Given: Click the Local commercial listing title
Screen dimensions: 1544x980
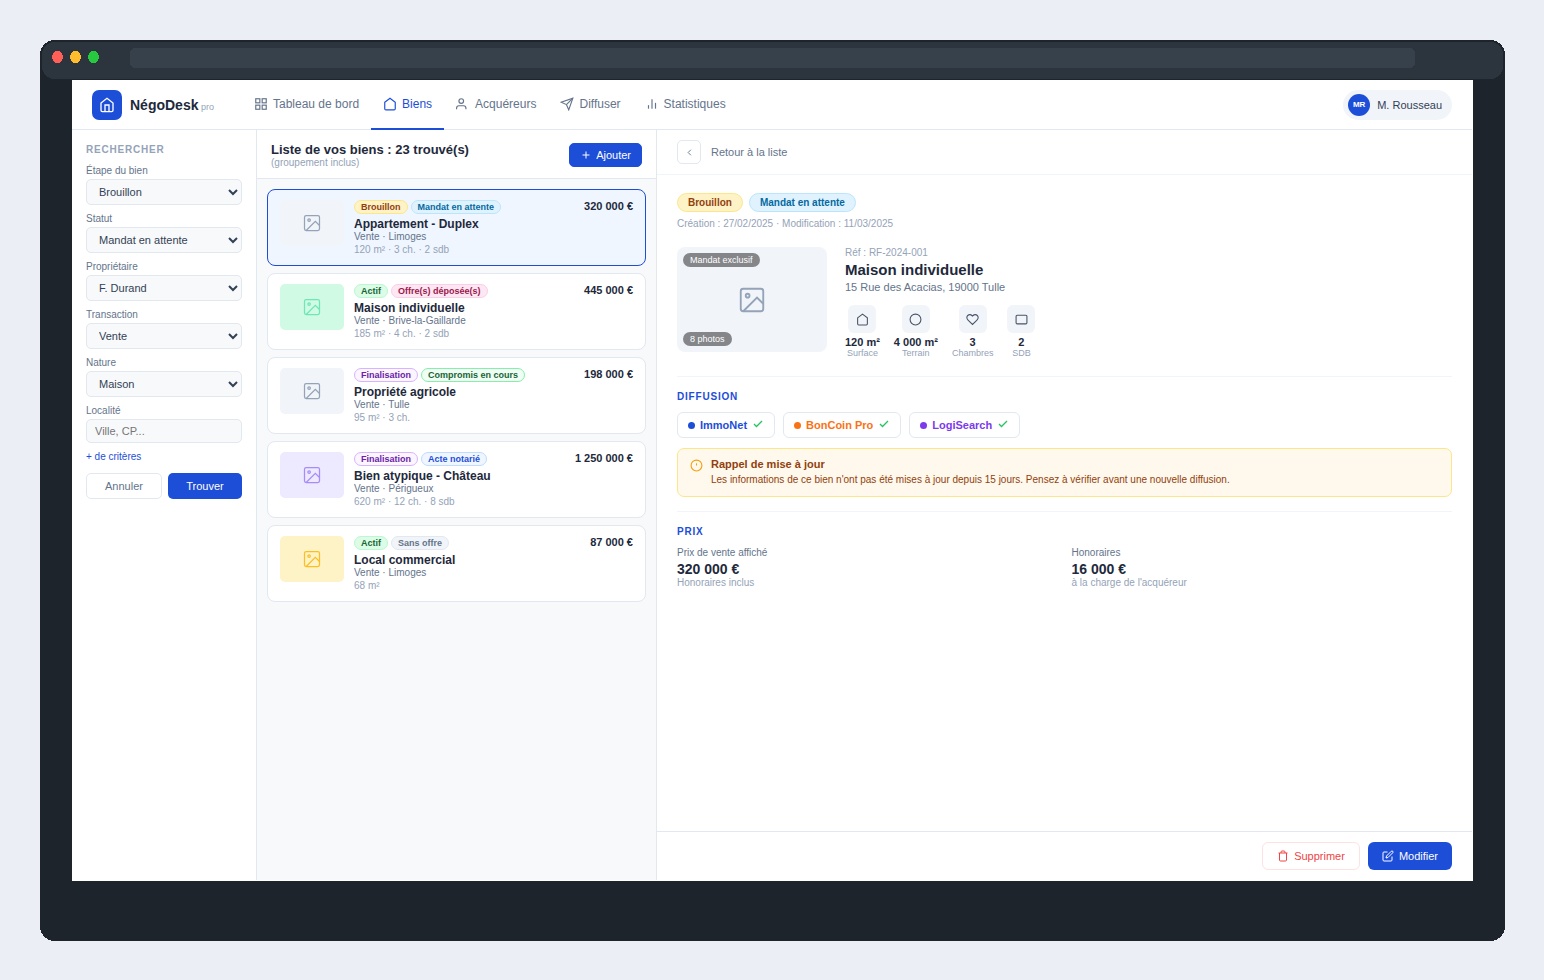Looking at the screenshot, I should tap(404, 560).
